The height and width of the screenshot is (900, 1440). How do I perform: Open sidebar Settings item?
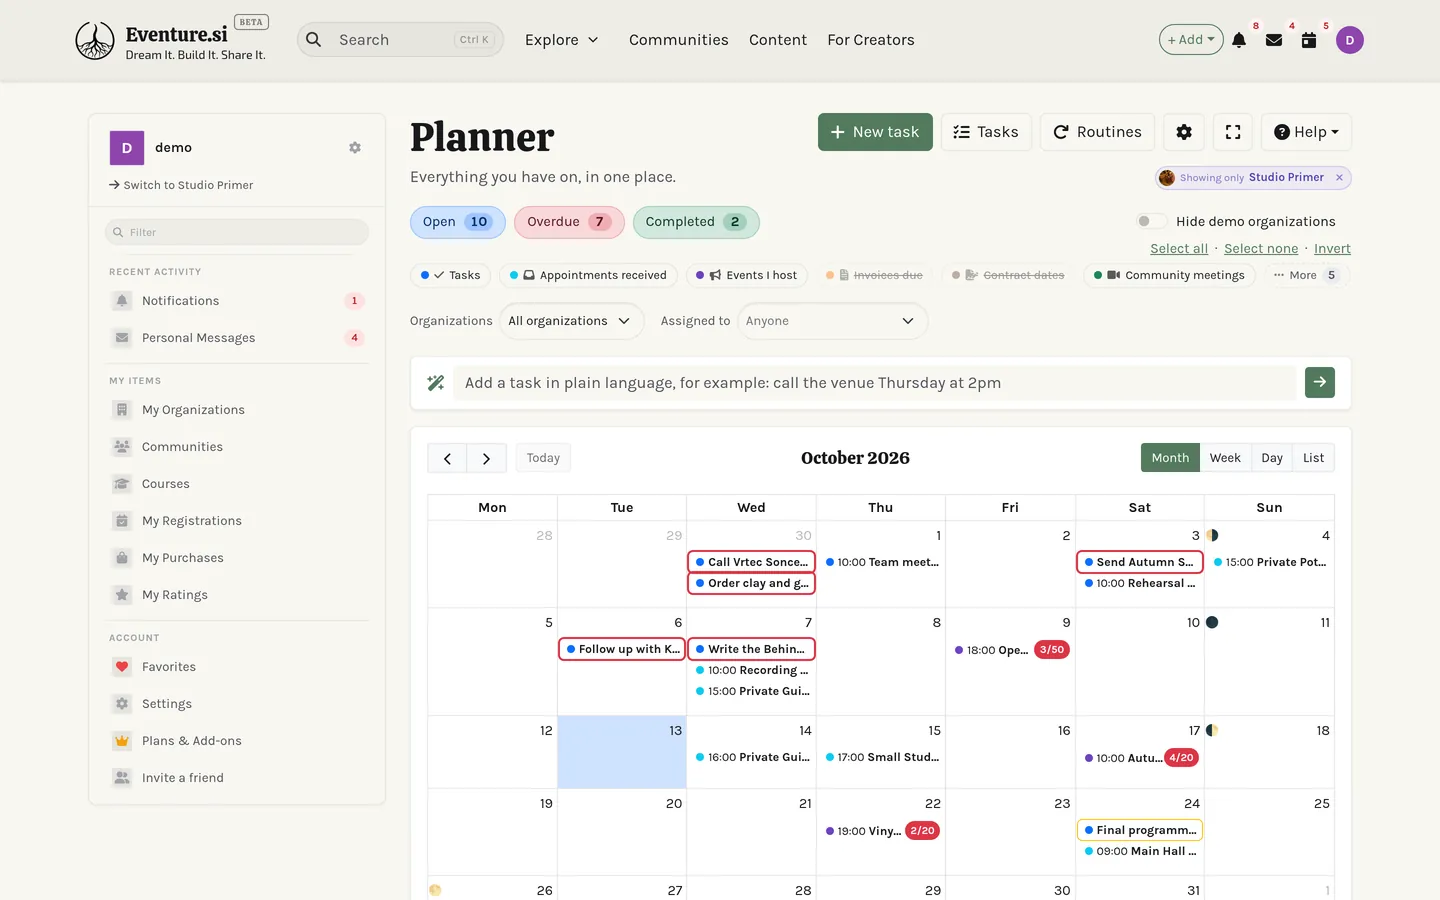(x=237, y=704)
